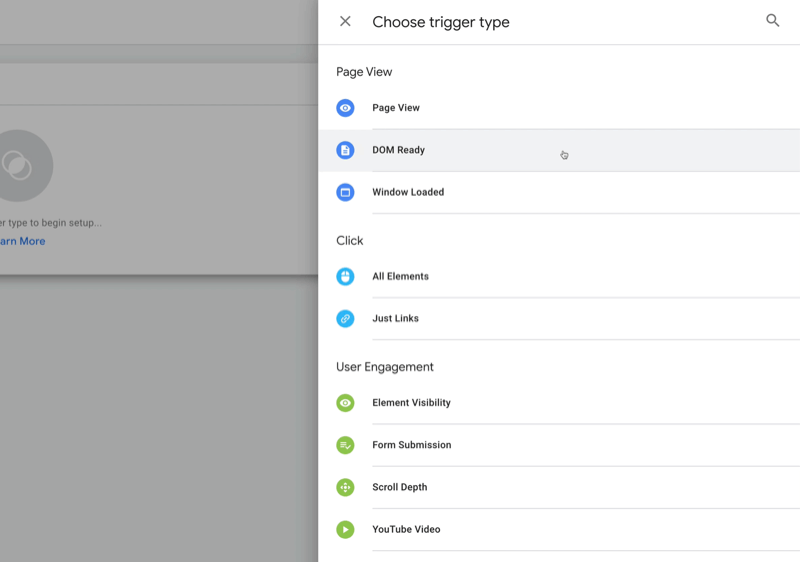Click the trigger type placeholder circle
This screenshot has height=562, width=800.
pyautogui.click(x=18, y=165)
